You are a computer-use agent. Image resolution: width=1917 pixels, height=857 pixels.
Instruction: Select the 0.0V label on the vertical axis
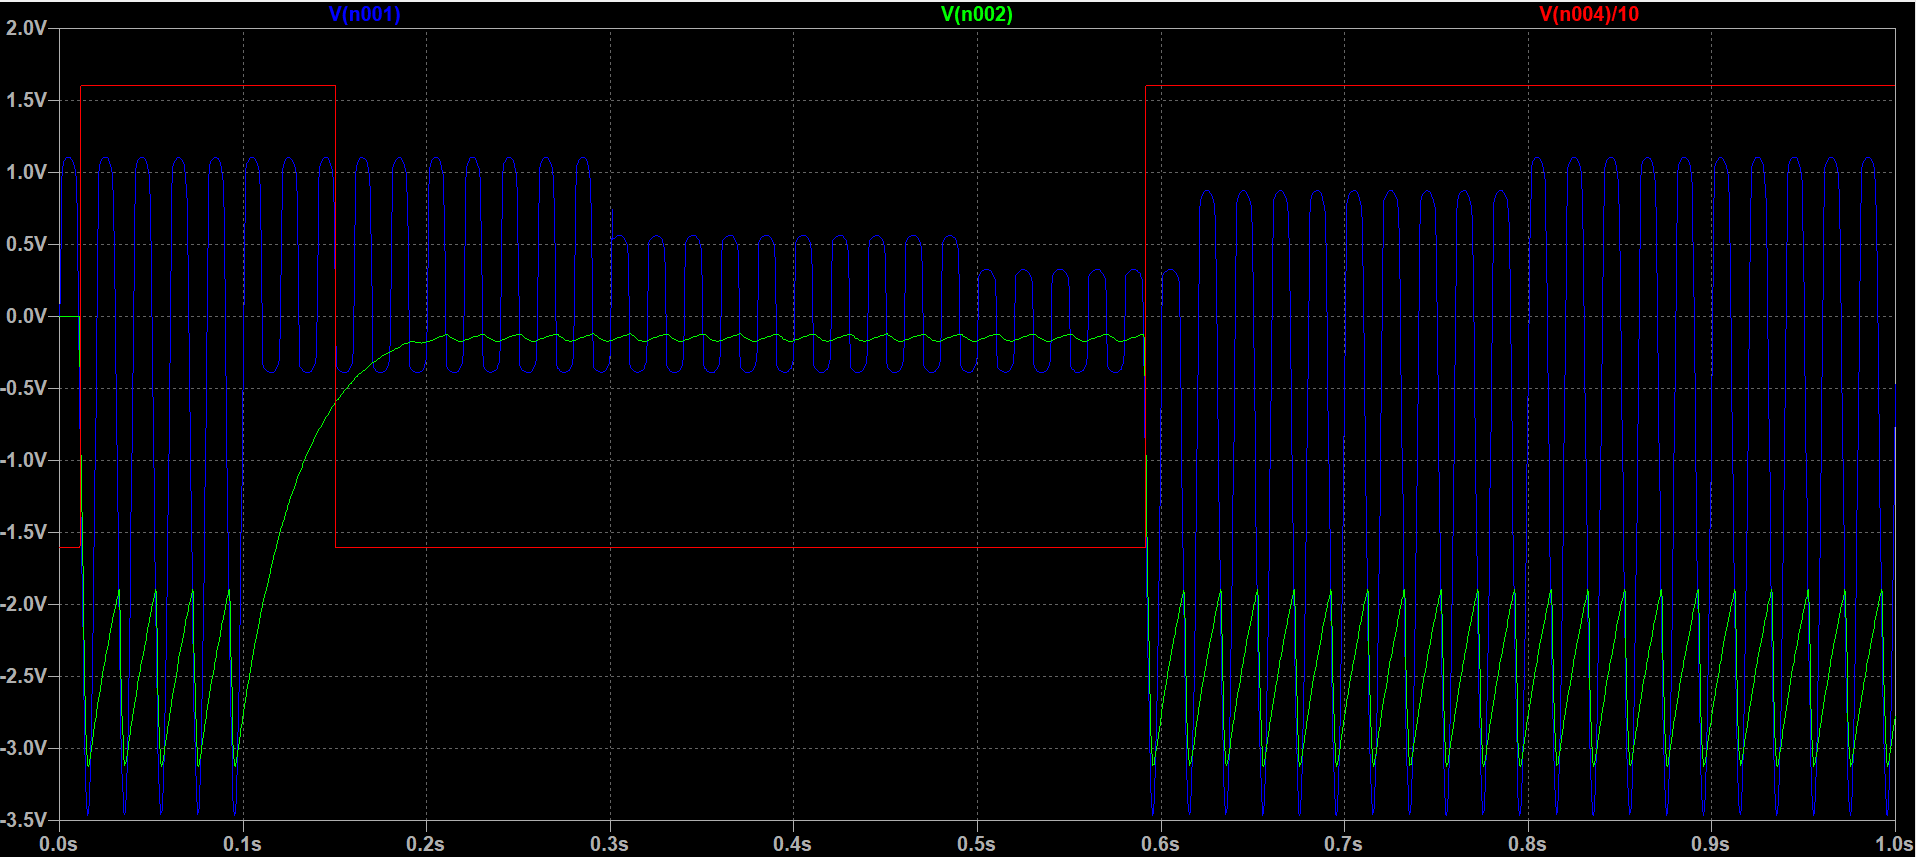point(26,316)
